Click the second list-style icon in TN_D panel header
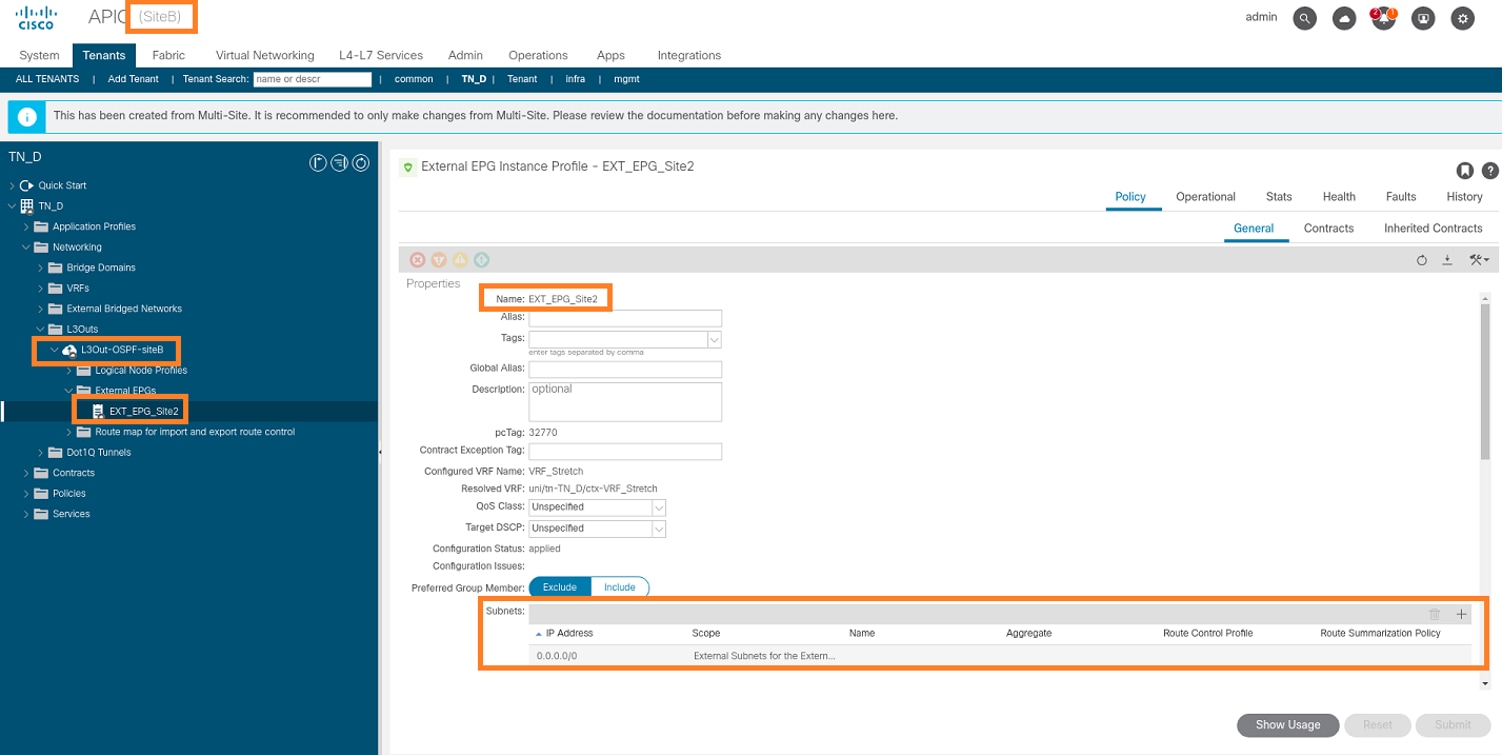This screenshot has width=1504, height=755. tap(340, 163)
